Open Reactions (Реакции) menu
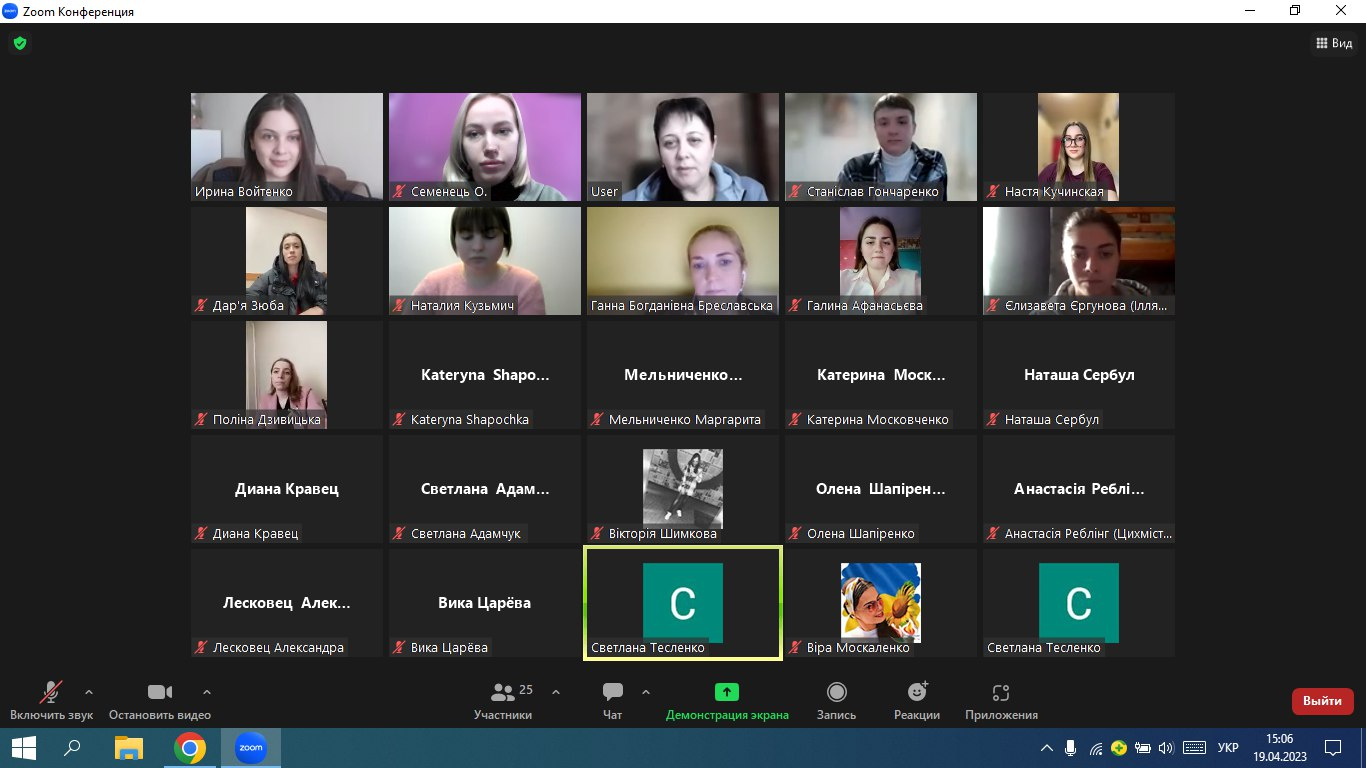 click(916, 693)
